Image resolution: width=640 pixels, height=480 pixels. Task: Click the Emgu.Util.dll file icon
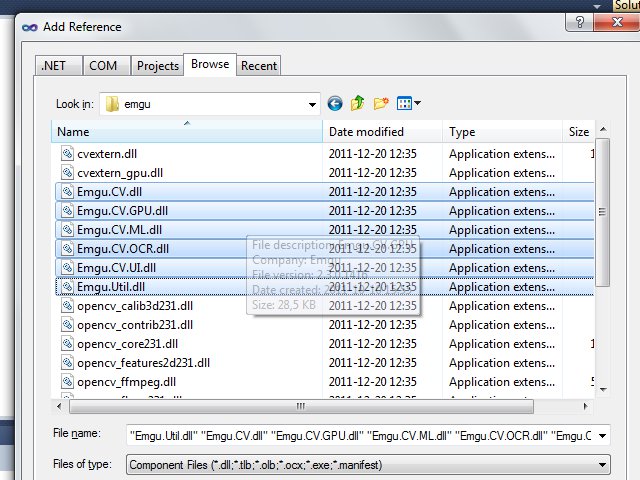point(67,287)
